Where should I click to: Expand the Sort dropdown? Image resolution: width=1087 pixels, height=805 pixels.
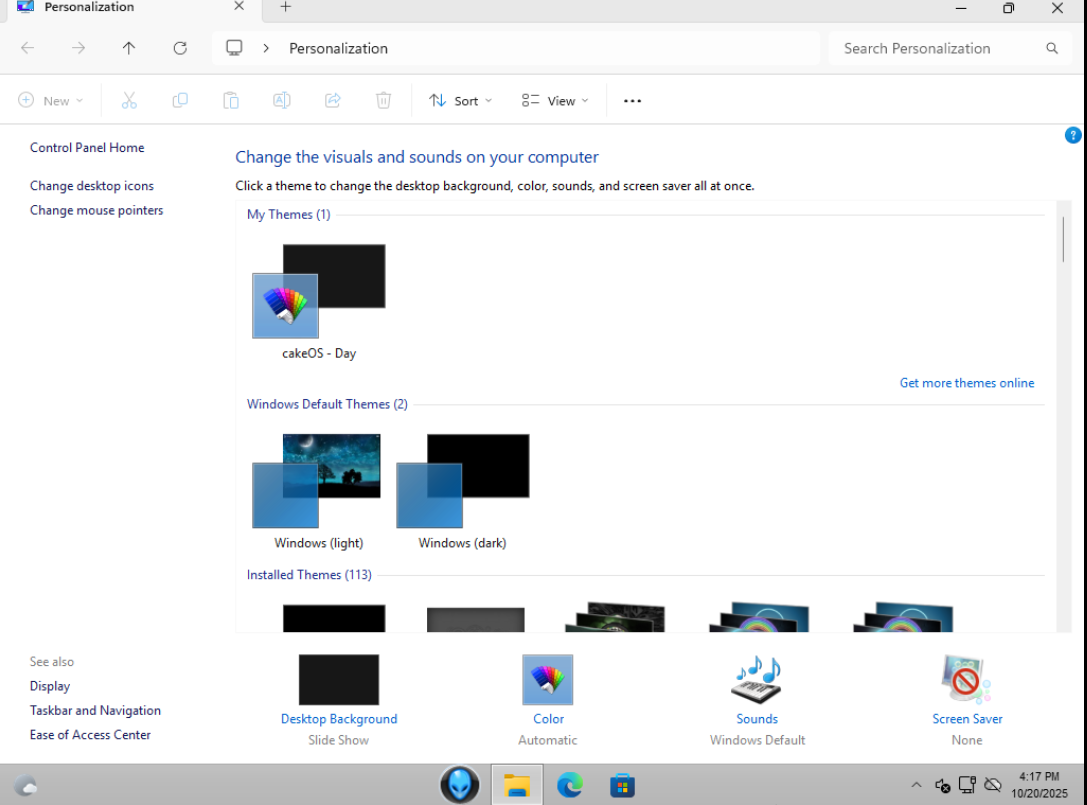461,101
